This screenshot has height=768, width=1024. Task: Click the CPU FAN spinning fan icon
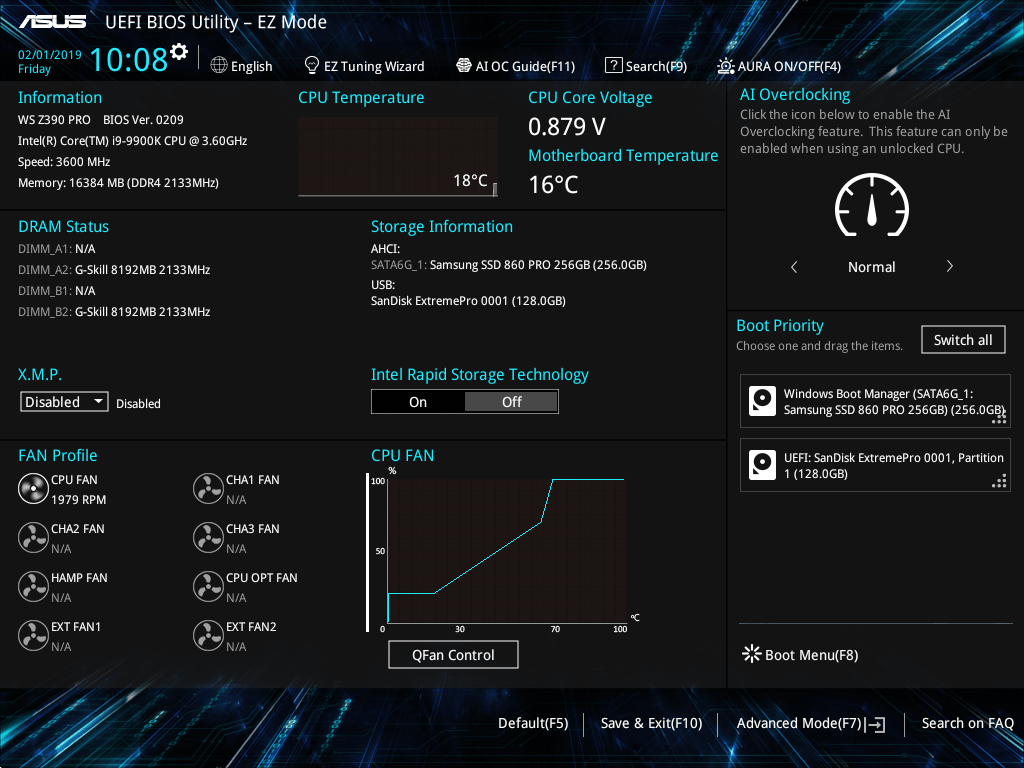coord(33,488)
